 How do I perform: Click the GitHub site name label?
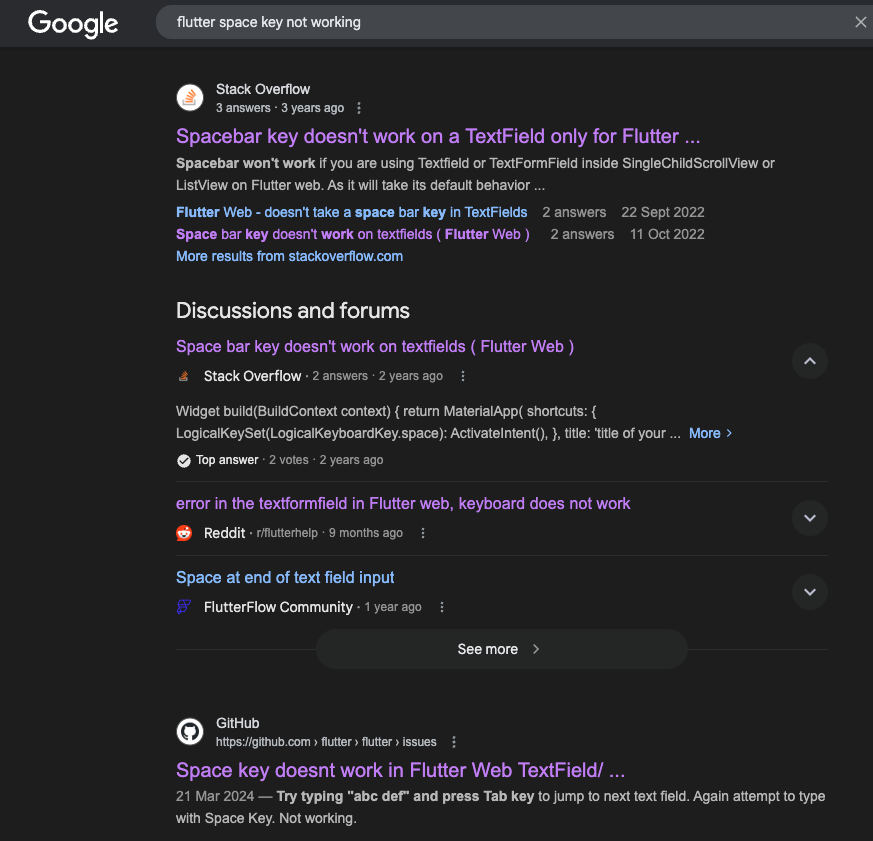point(238,723)
